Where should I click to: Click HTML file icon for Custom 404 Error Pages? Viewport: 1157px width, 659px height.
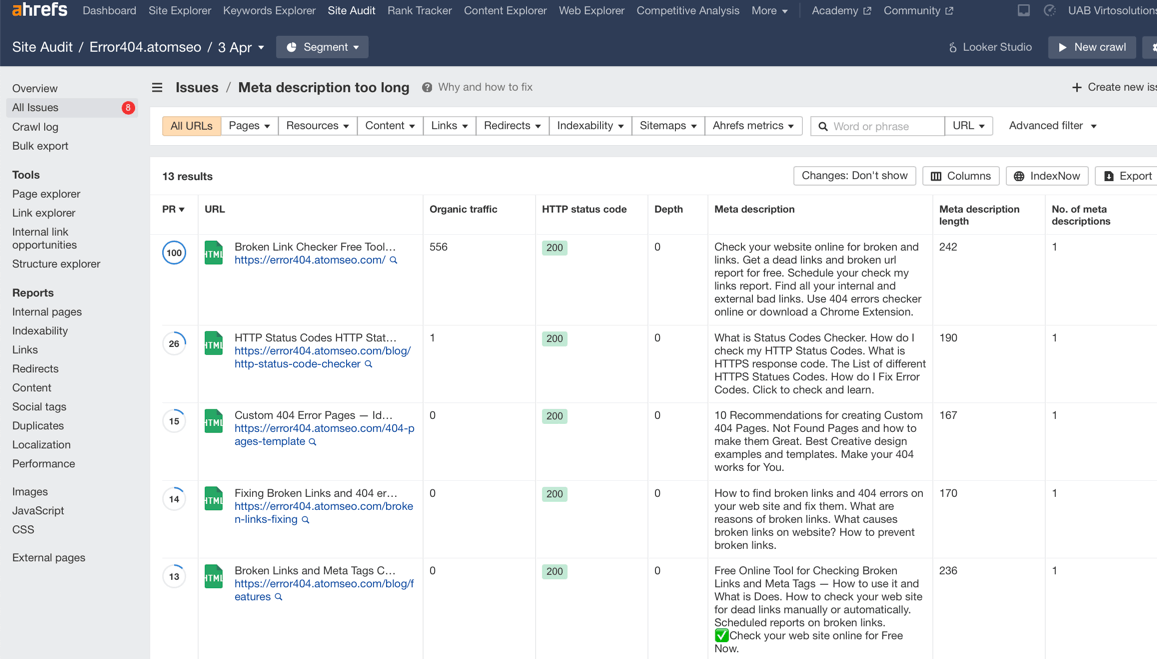click(x=213, y=421)
